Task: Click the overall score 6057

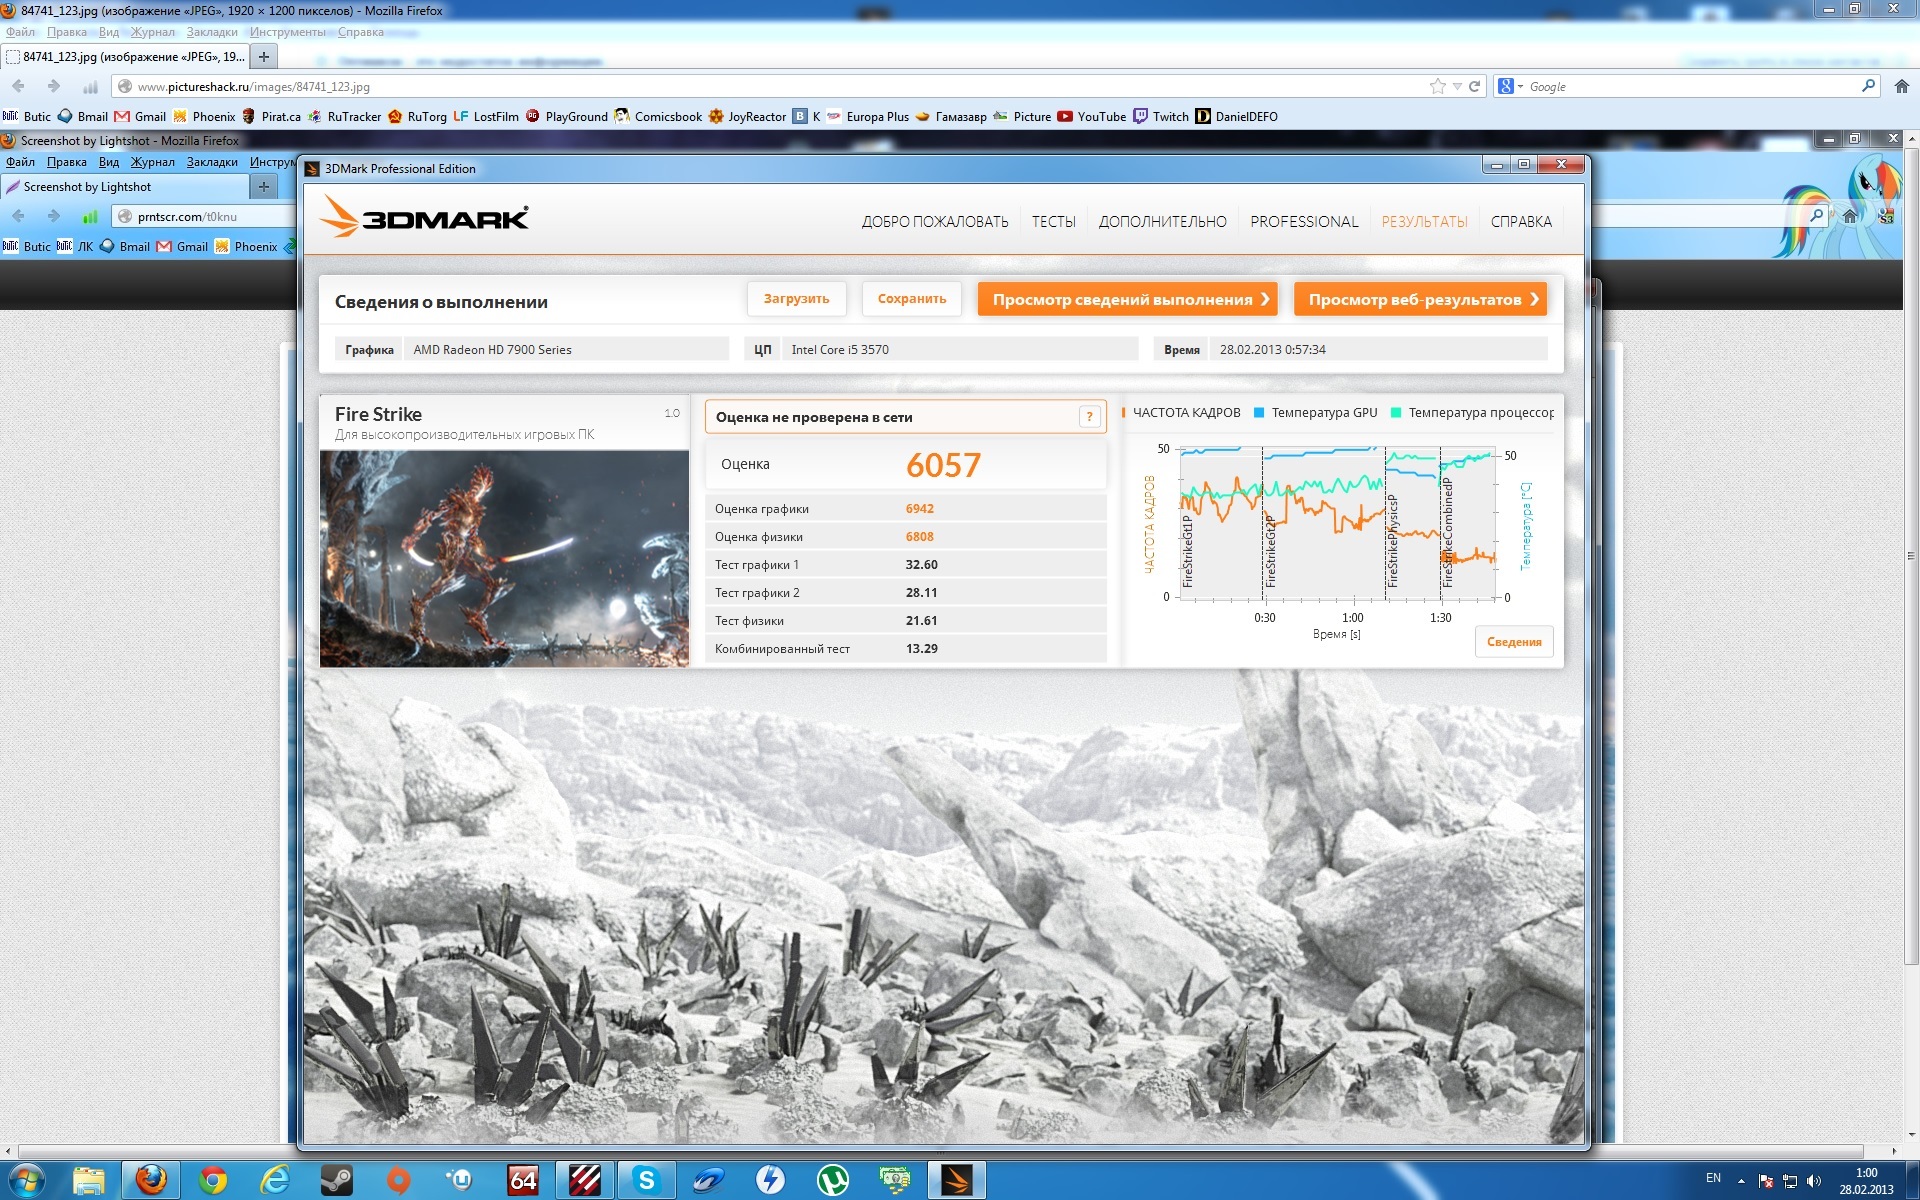Action: pyautogui.click(x=943, y=465)
